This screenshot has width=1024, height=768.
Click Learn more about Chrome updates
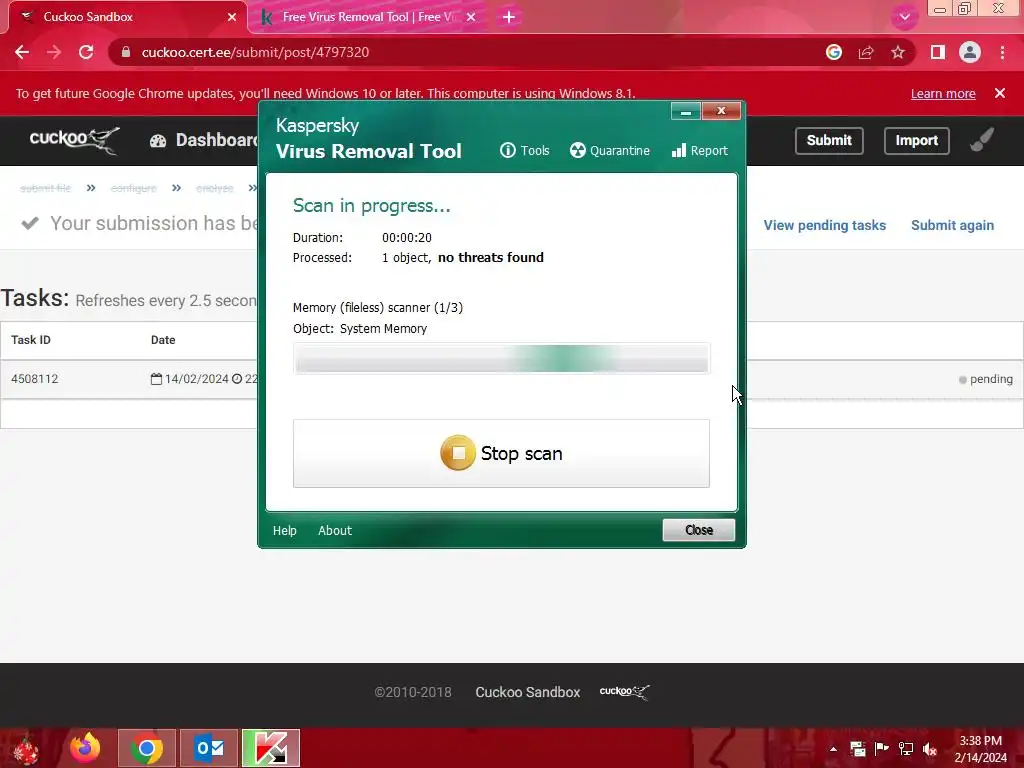click(x=943, y=93)
